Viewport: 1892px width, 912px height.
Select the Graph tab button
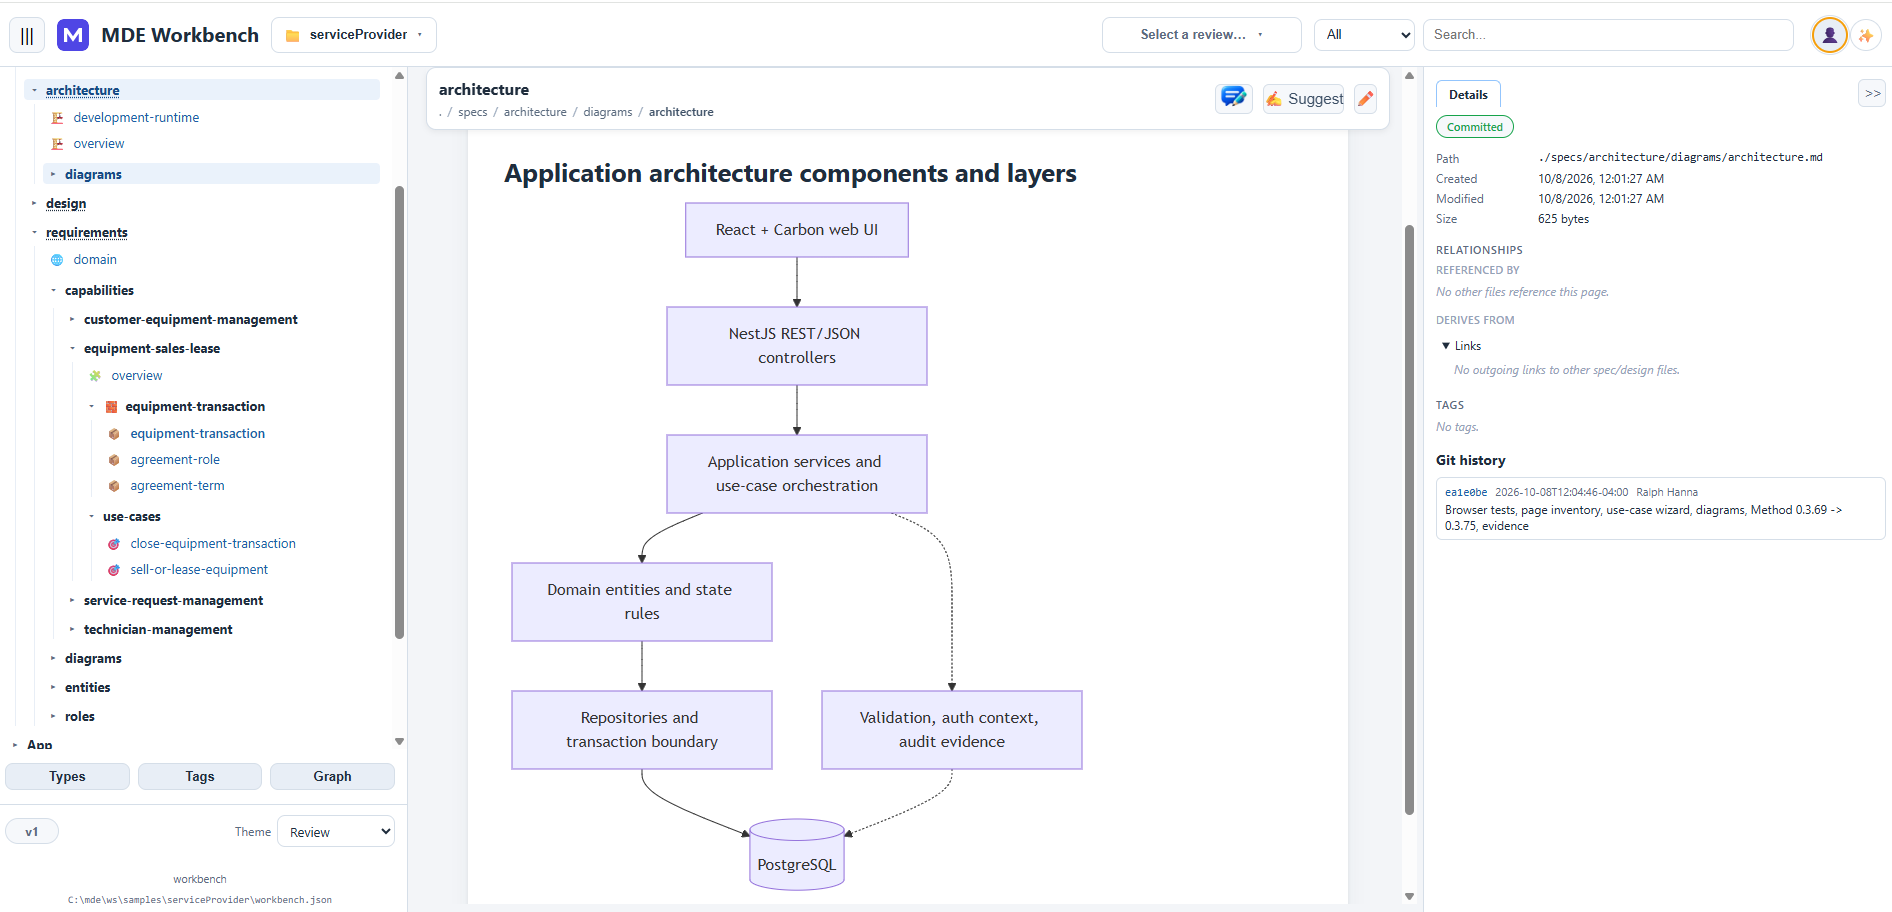tap(332, 776)
